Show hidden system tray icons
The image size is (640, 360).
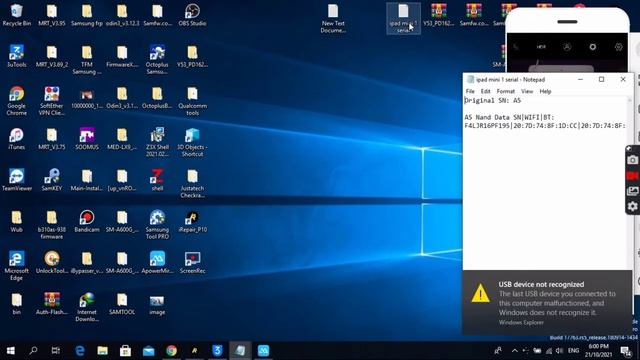515,351
